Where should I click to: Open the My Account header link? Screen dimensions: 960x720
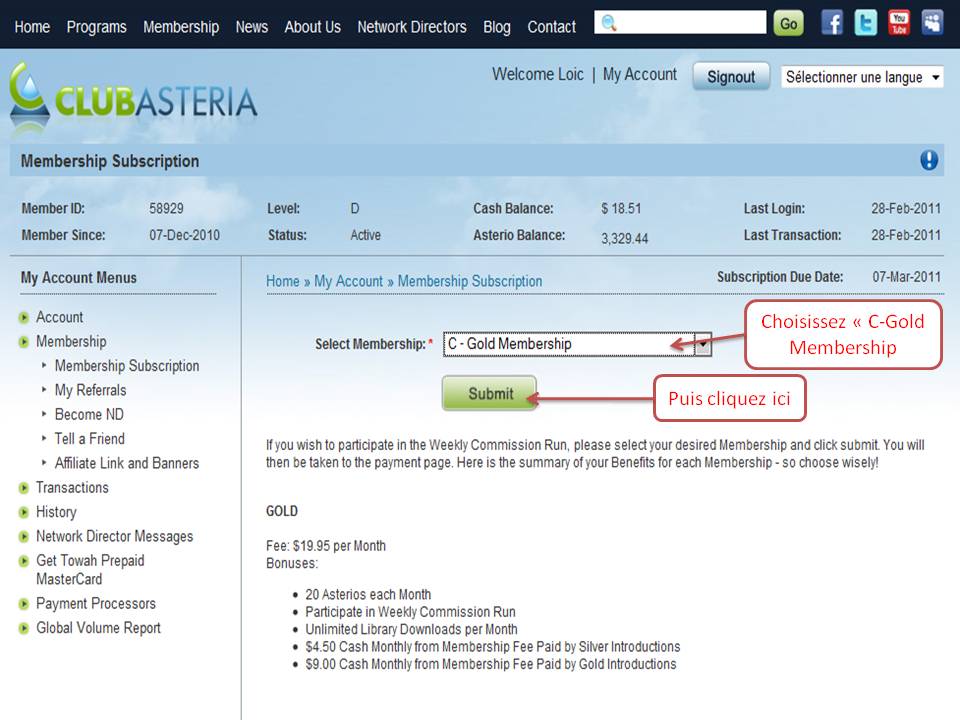click(x=640, y=75)
